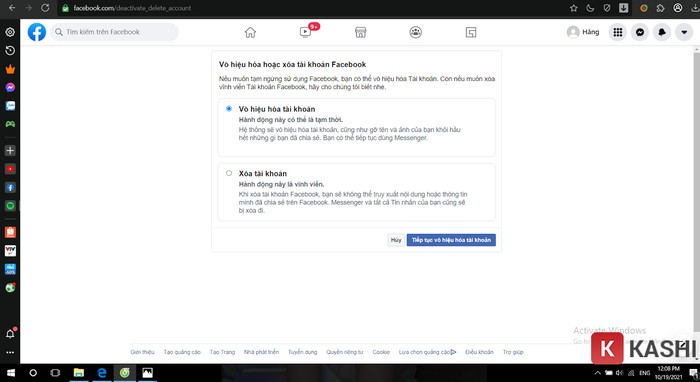The image size is (700, 382).
Task: Open the Nhà phát triển footer link
Action: [x=261, y=352]
